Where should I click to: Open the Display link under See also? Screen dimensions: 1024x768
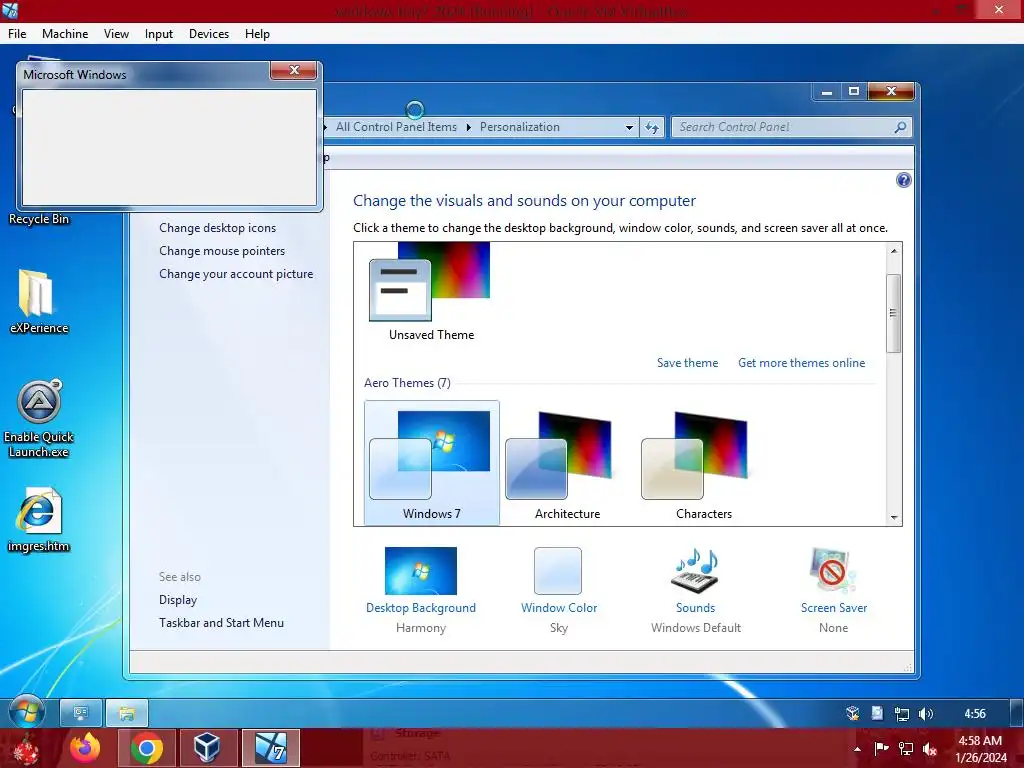[178, 600]
